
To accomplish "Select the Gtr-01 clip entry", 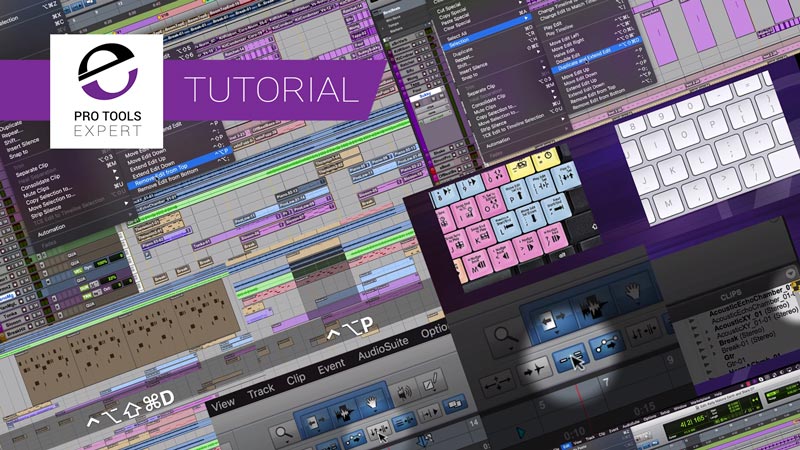I will coord(736,363).
